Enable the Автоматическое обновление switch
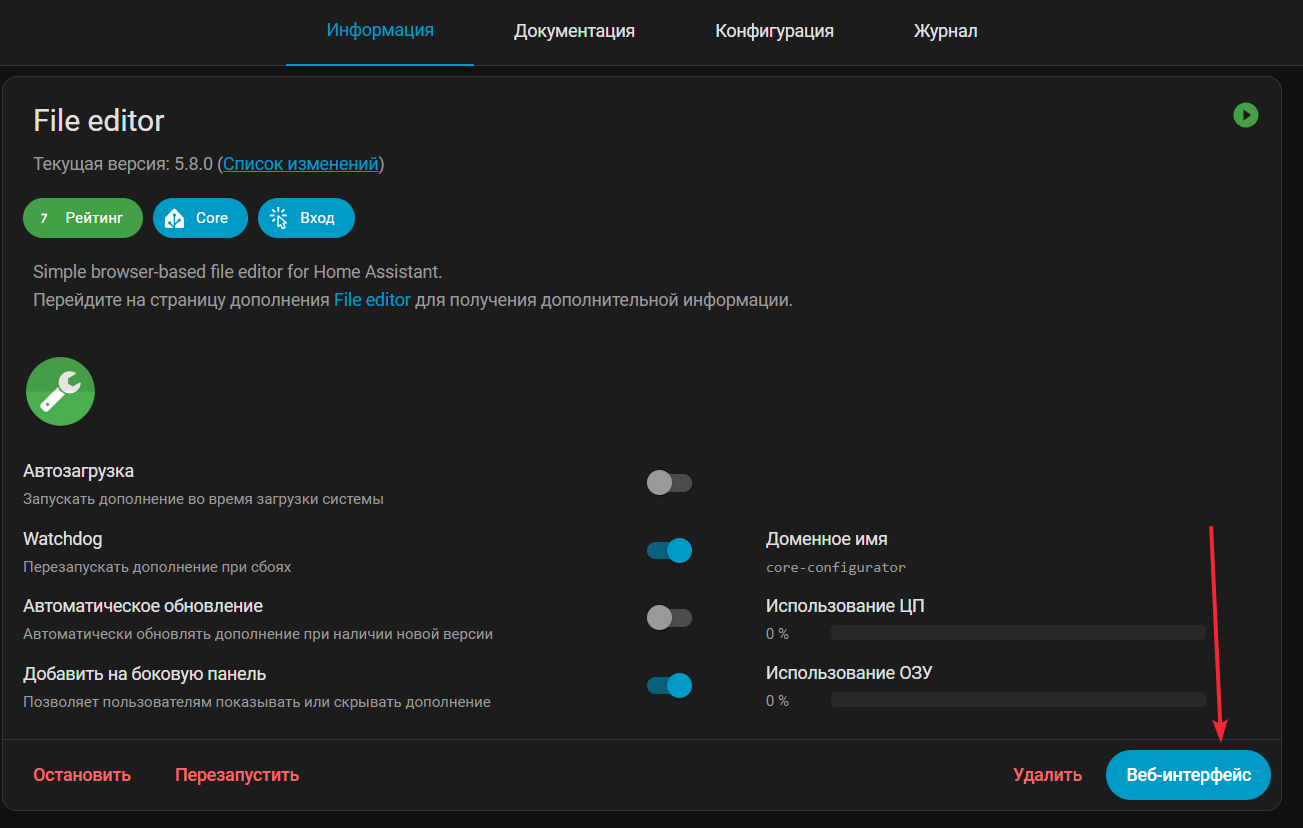The height and width of the screenshot is (828, 1303). point(669,618)
